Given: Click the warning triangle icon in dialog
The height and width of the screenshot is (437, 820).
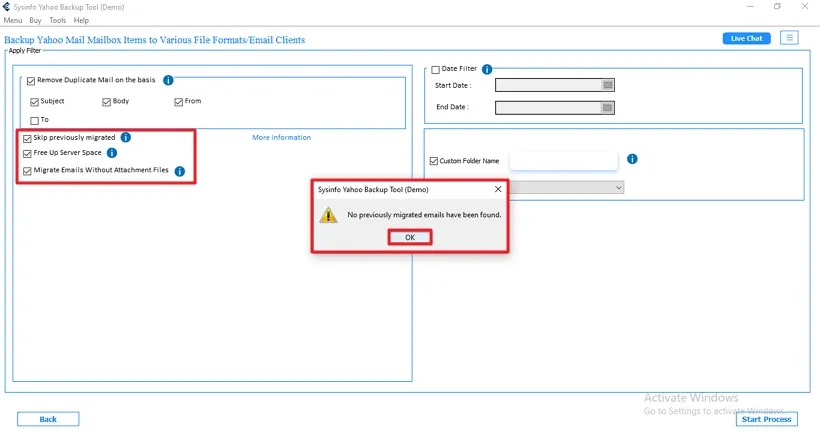Looking at the screenshot, I should (x=328, y=215).
